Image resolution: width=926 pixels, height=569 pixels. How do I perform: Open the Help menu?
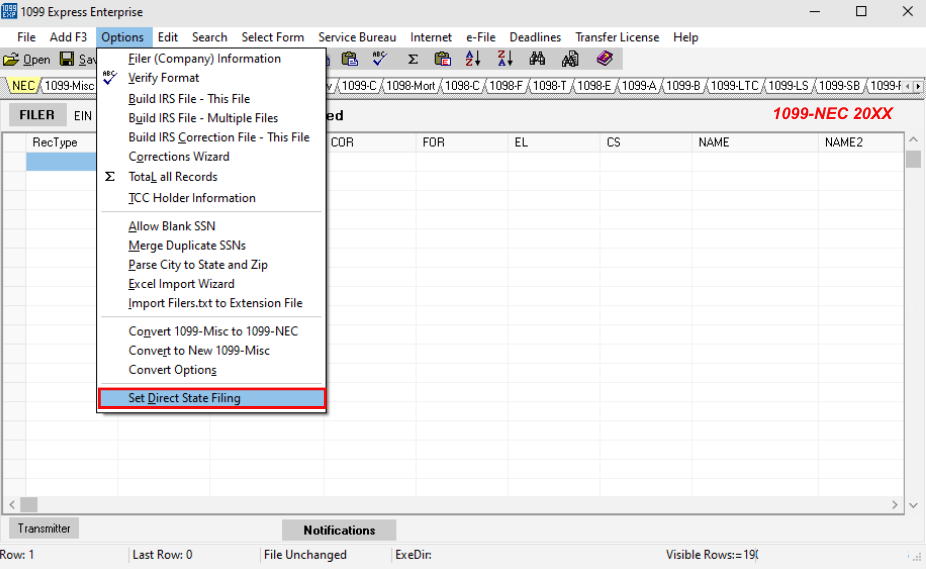(686, 37)
